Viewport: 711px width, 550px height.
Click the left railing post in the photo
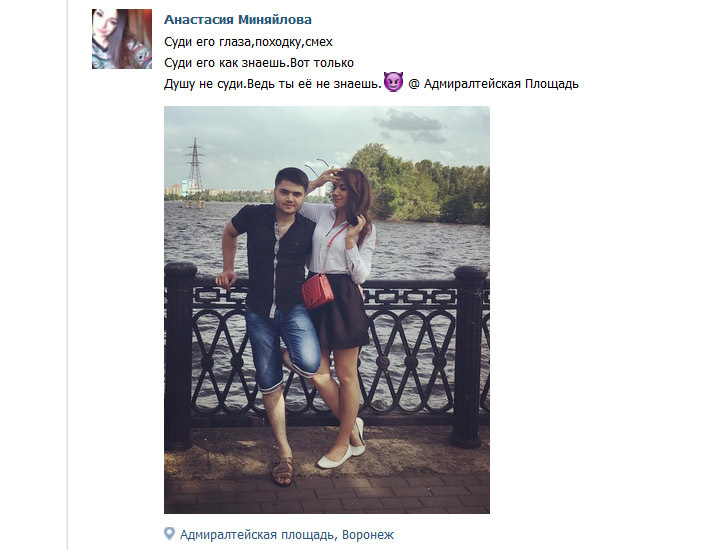coord(179,355)
